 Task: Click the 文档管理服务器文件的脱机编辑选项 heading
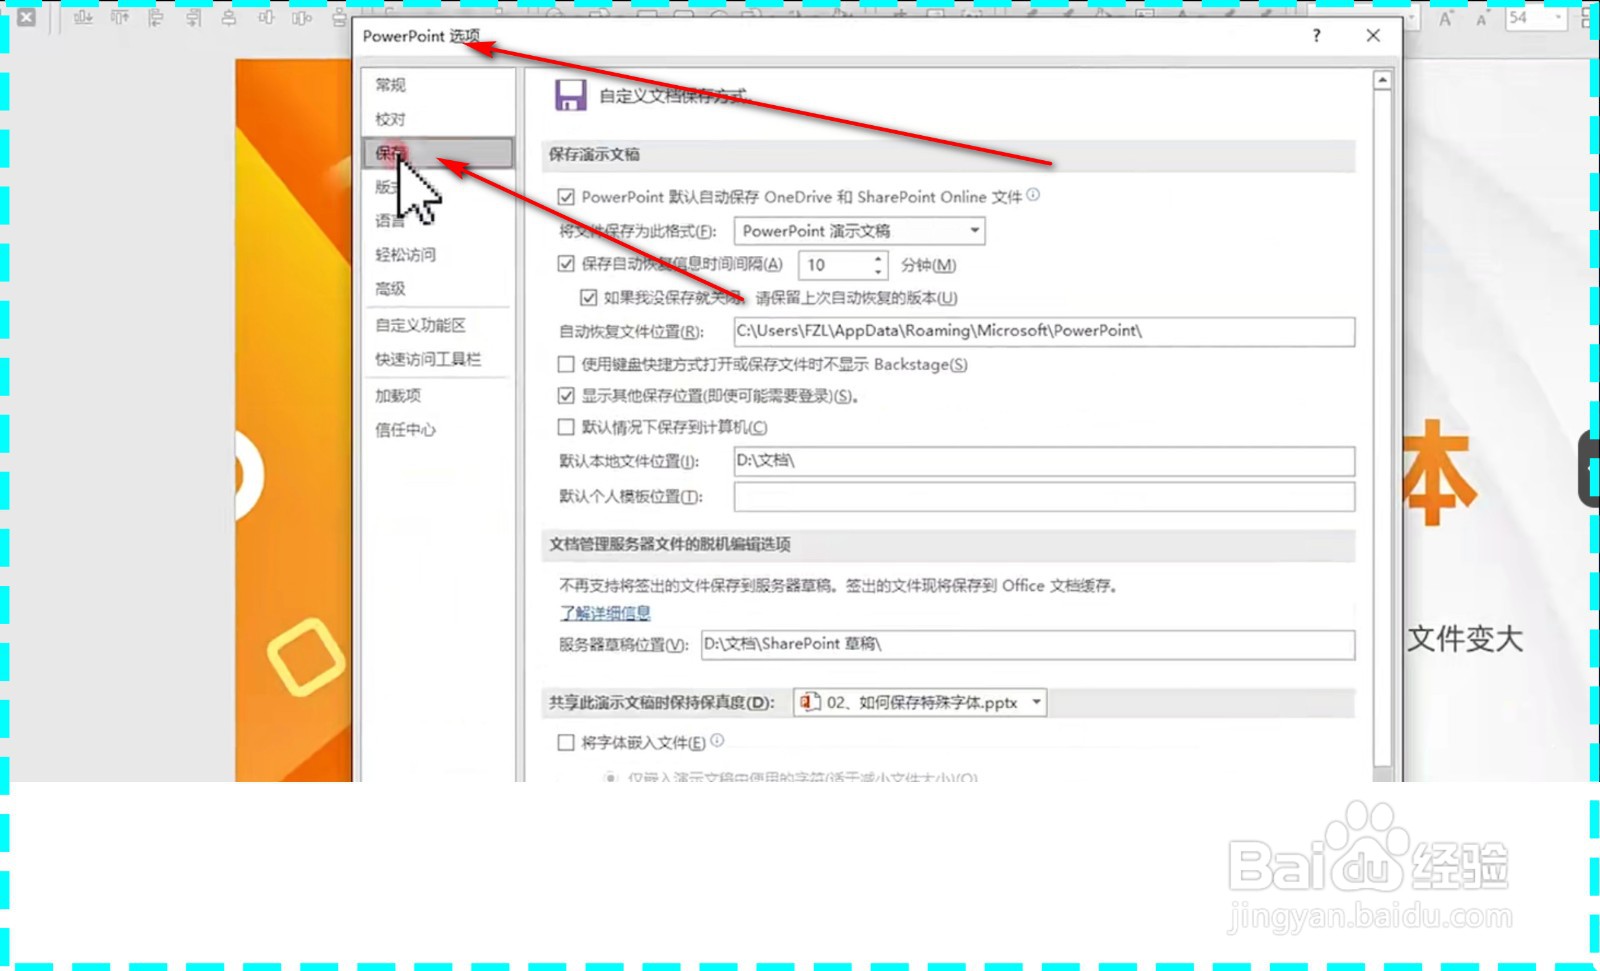click(669, 544)
